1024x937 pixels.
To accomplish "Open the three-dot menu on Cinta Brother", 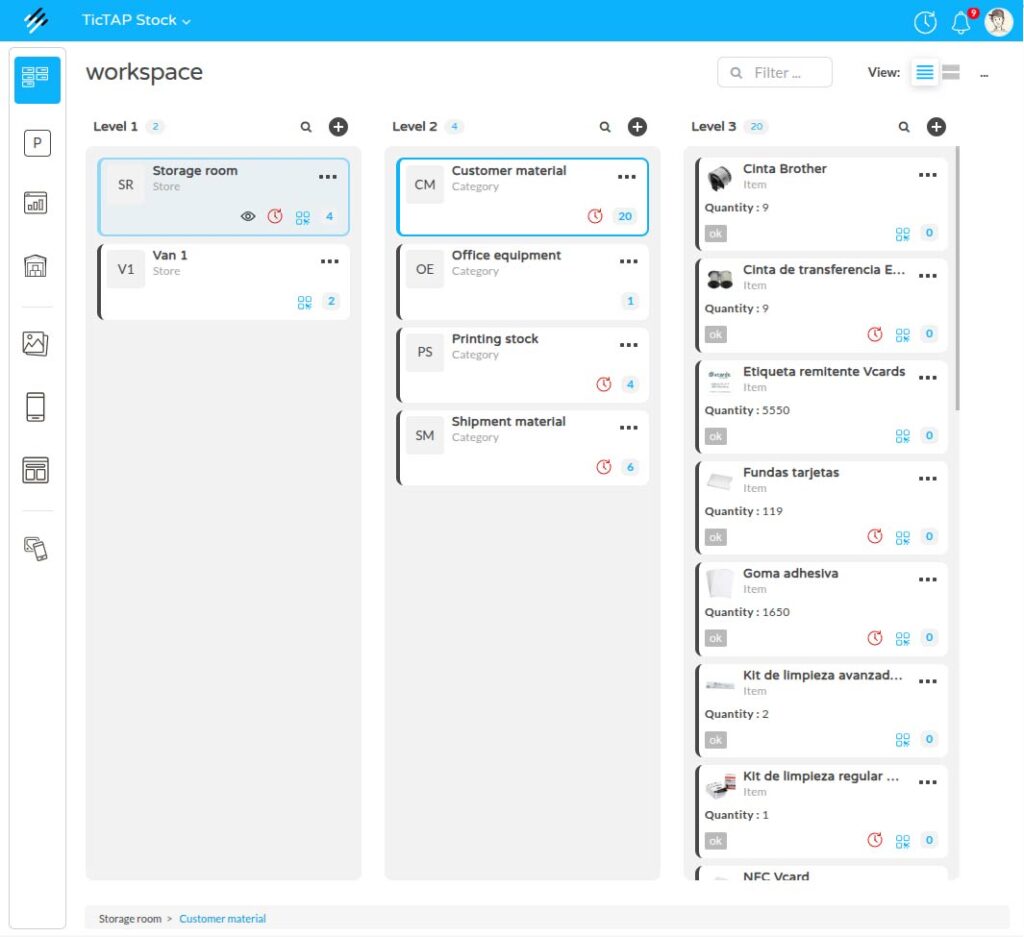I will [928, 175].
